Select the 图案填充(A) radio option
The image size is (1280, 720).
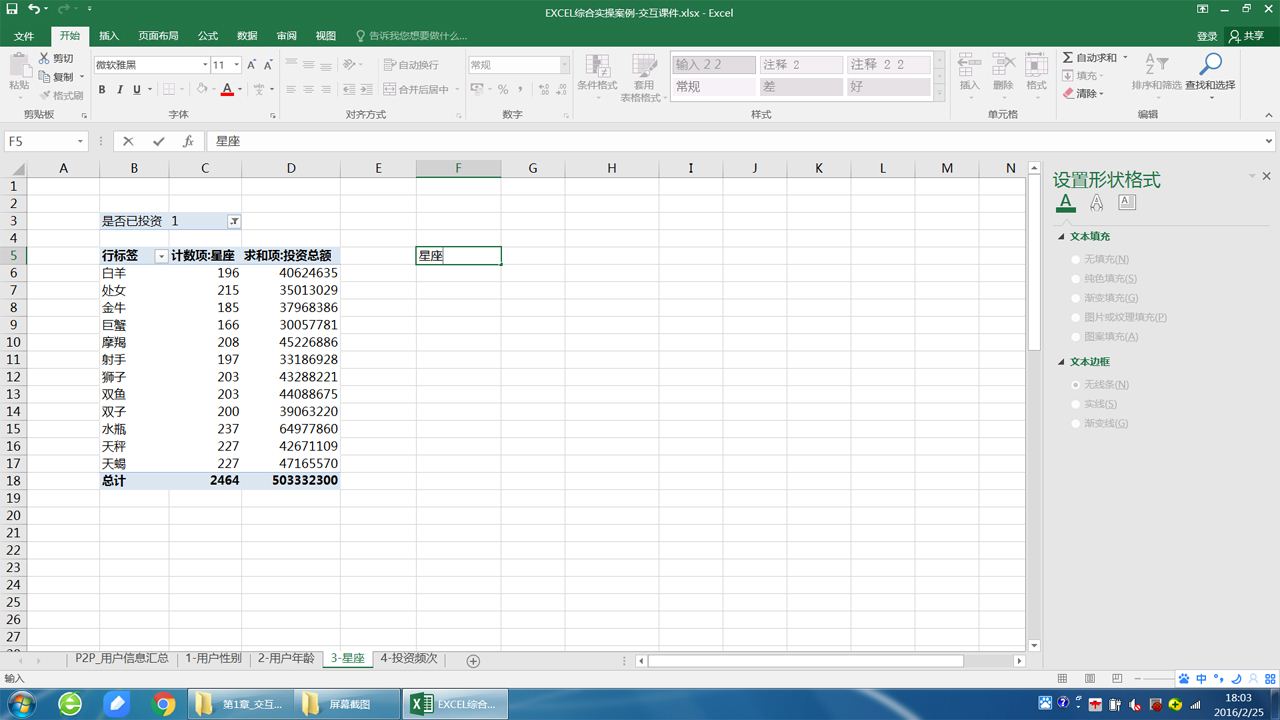coord(1076,337)
